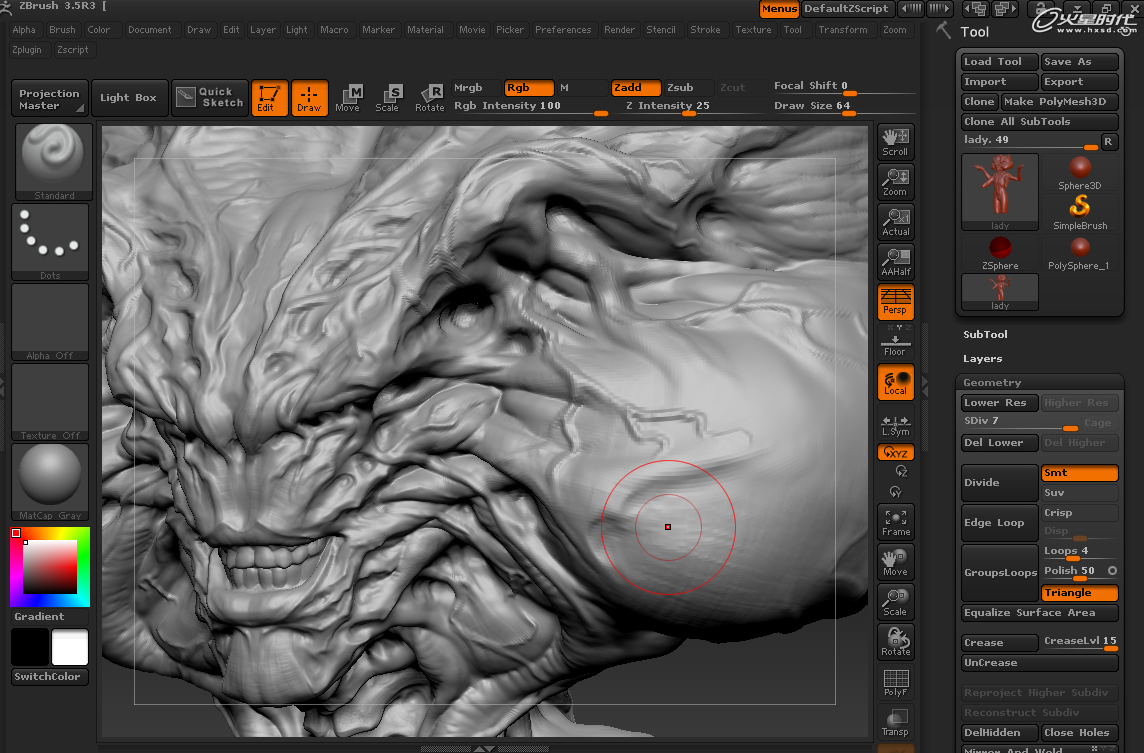The height and width of the screenshot is (753, 1144).
Task: Click the PolyF icon
Action: (895, 683)
